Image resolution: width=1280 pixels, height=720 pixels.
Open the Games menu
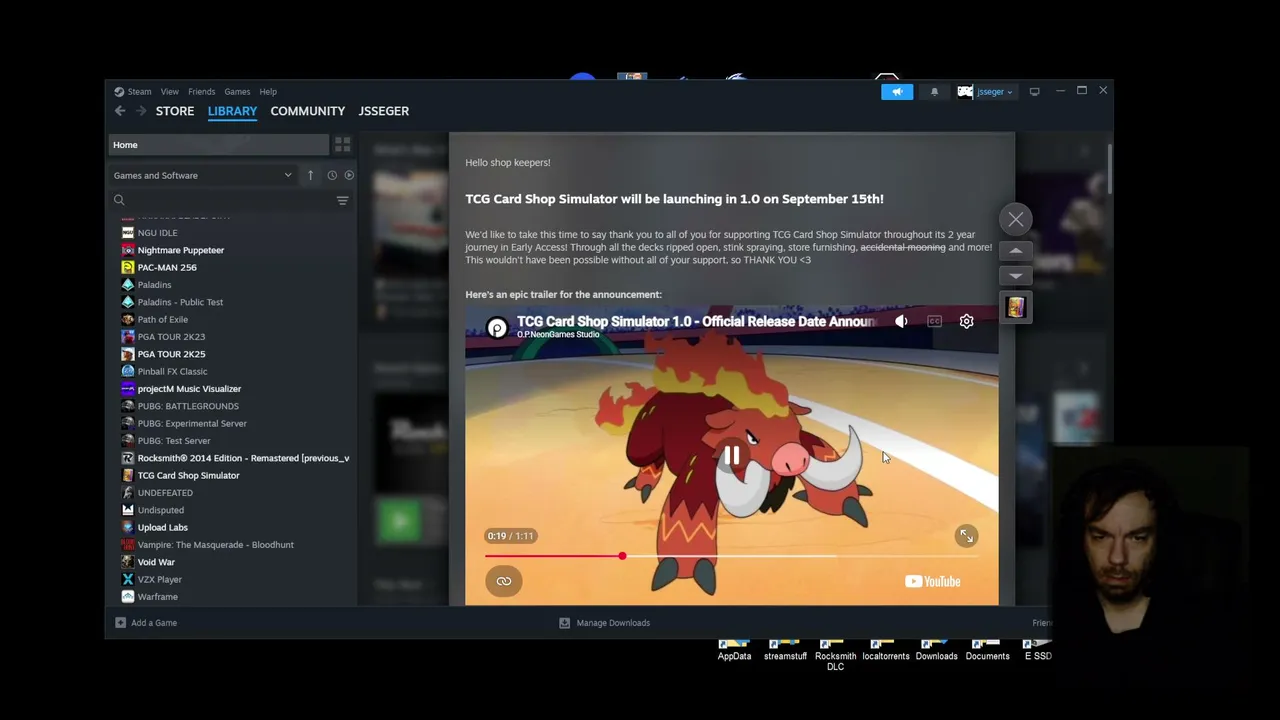(x=237, y=92)
